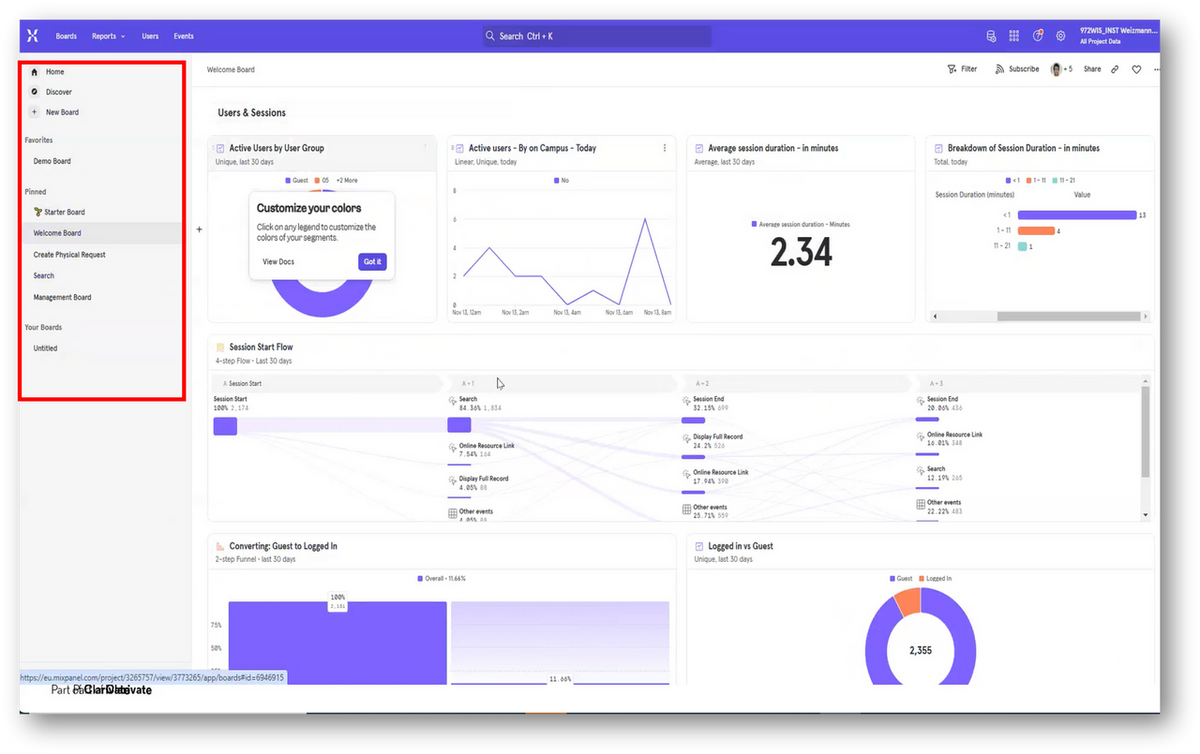Screen dimensions: 1200x754
Task: Open the project switcher 972WIS_INST Weizmann
Action: pos(1118,36)
